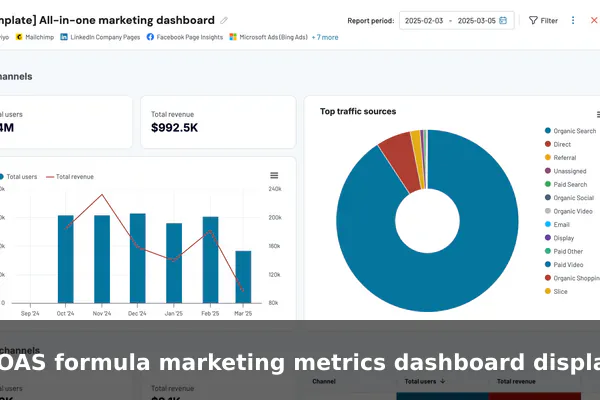Image resolution: width=600 pixels, height=400 pixels.
Task: Toggle Display in pie legend
Action: pos(559,238)
